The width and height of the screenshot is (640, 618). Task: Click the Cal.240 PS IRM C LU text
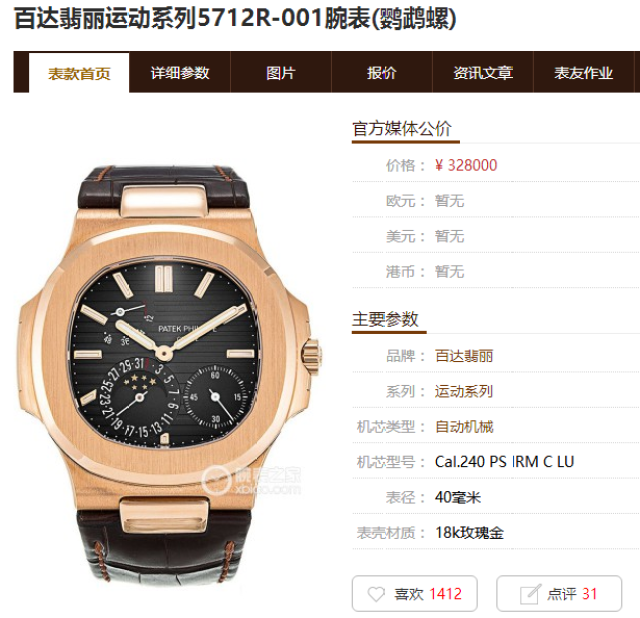504,462
